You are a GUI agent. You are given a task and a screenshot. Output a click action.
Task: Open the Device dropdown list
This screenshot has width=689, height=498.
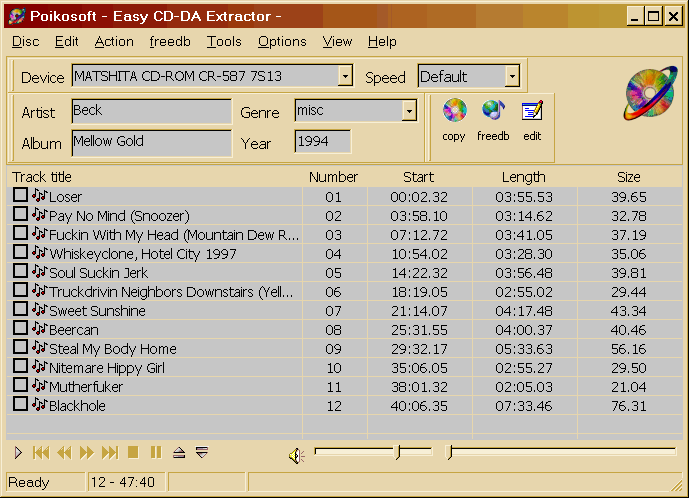click(x=345, y=76)
